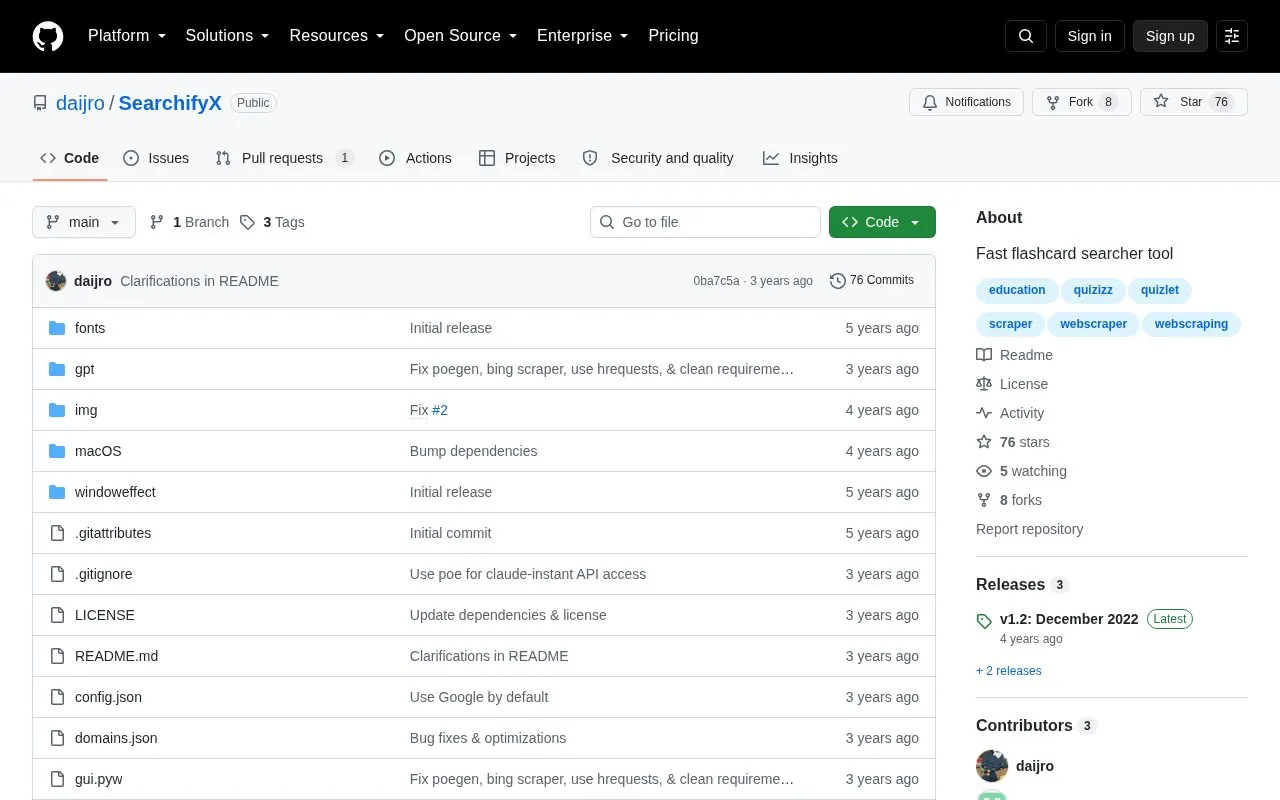Click the Sign in button
The image size is (1280, 800).
tap(1090, 36)
